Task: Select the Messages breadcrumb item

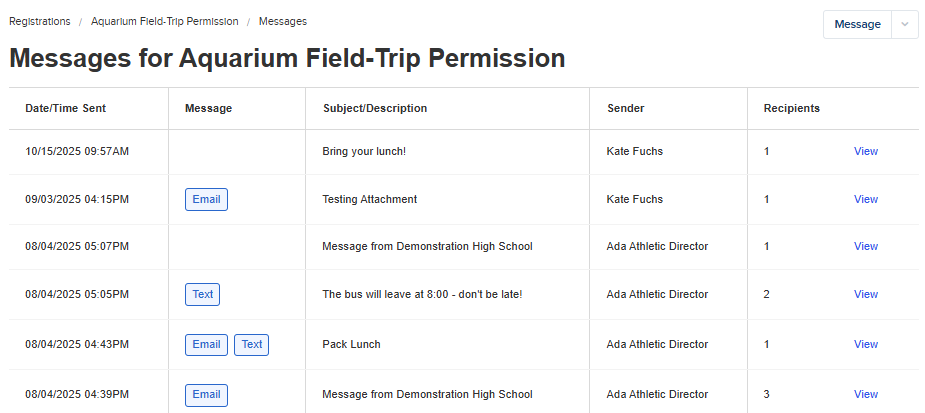Action: click(x=283, y=22)
